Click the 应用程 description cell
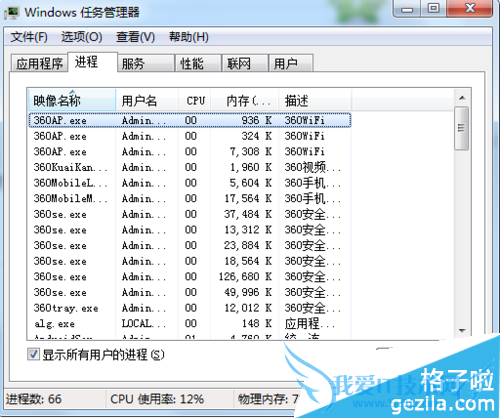The image size is (500, 418). point(309,323)
